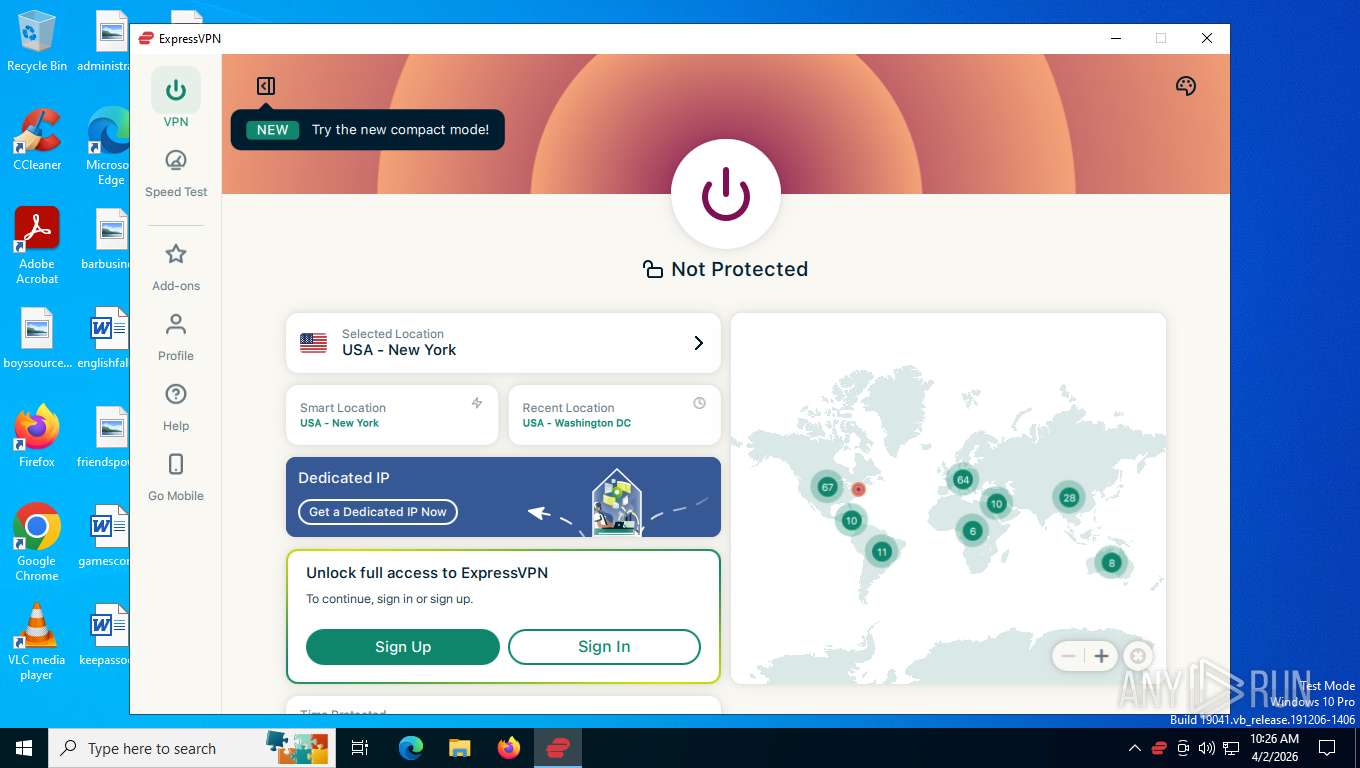
Task: Open Recycle Bin desktop icon
Action: [x=37, y=42]
